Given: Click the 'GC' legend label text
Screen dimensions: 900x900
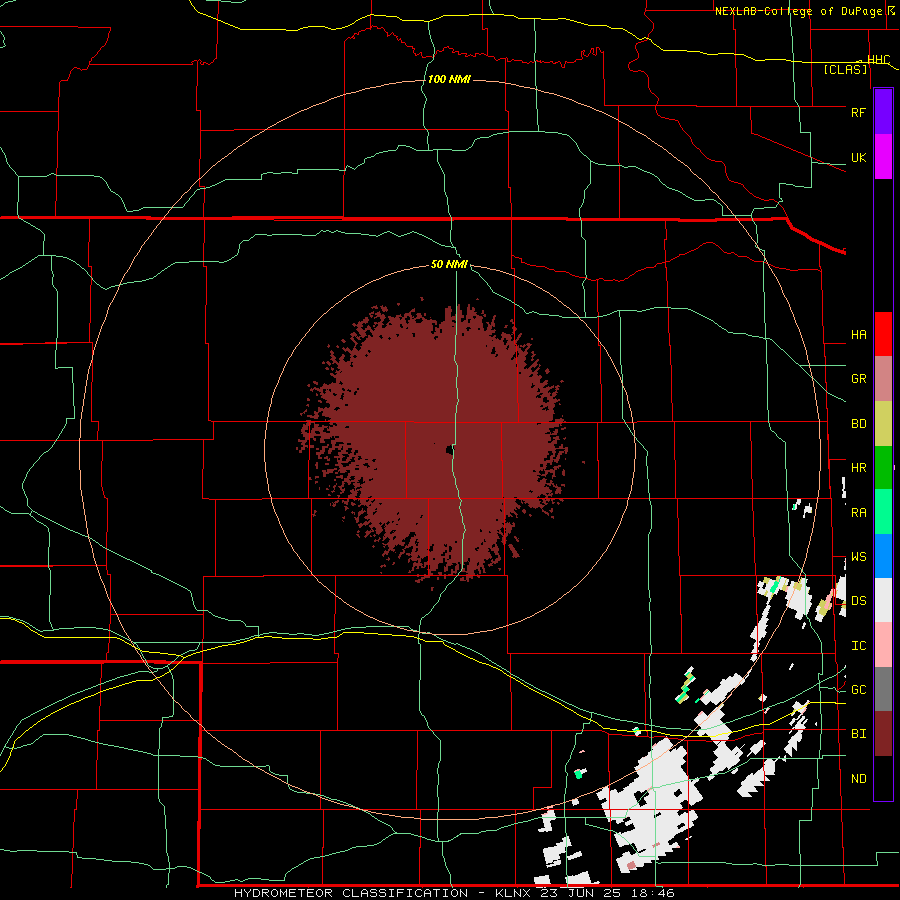Looking at the screenshot, I should [858, 690].
